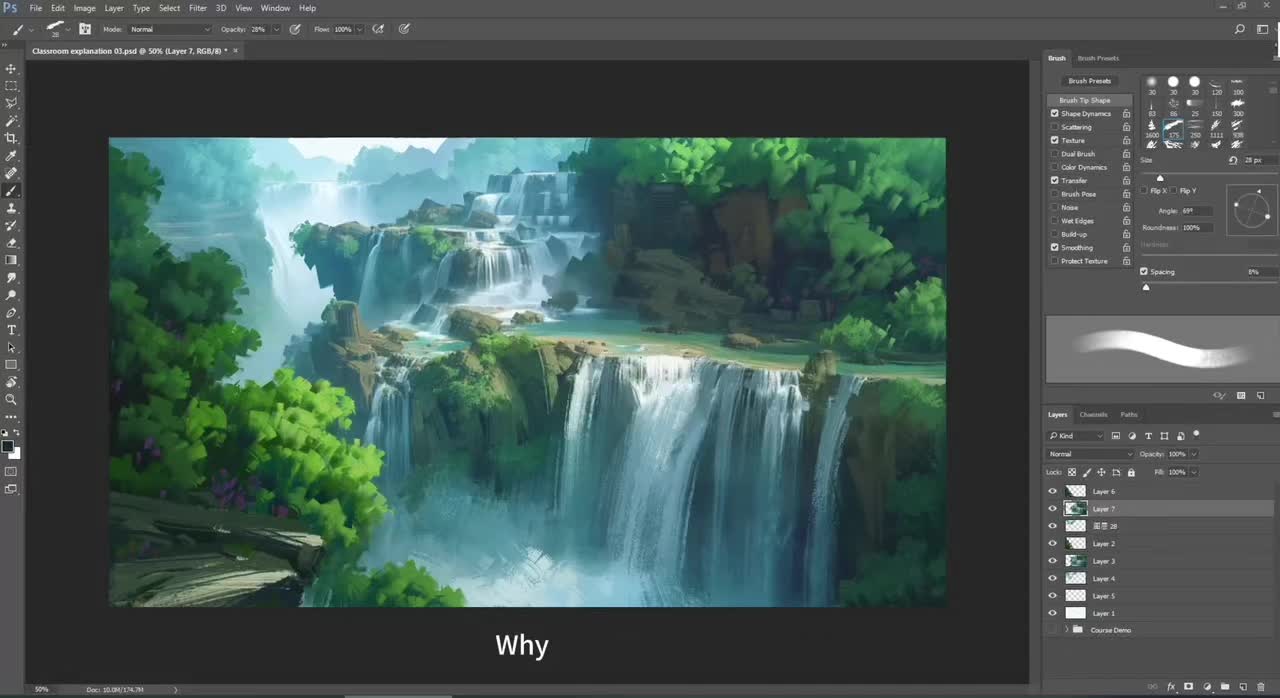This screenshot has width=1280, height=698.
Task: Click the Spacing slider handle
Action: click(1146, 287)
